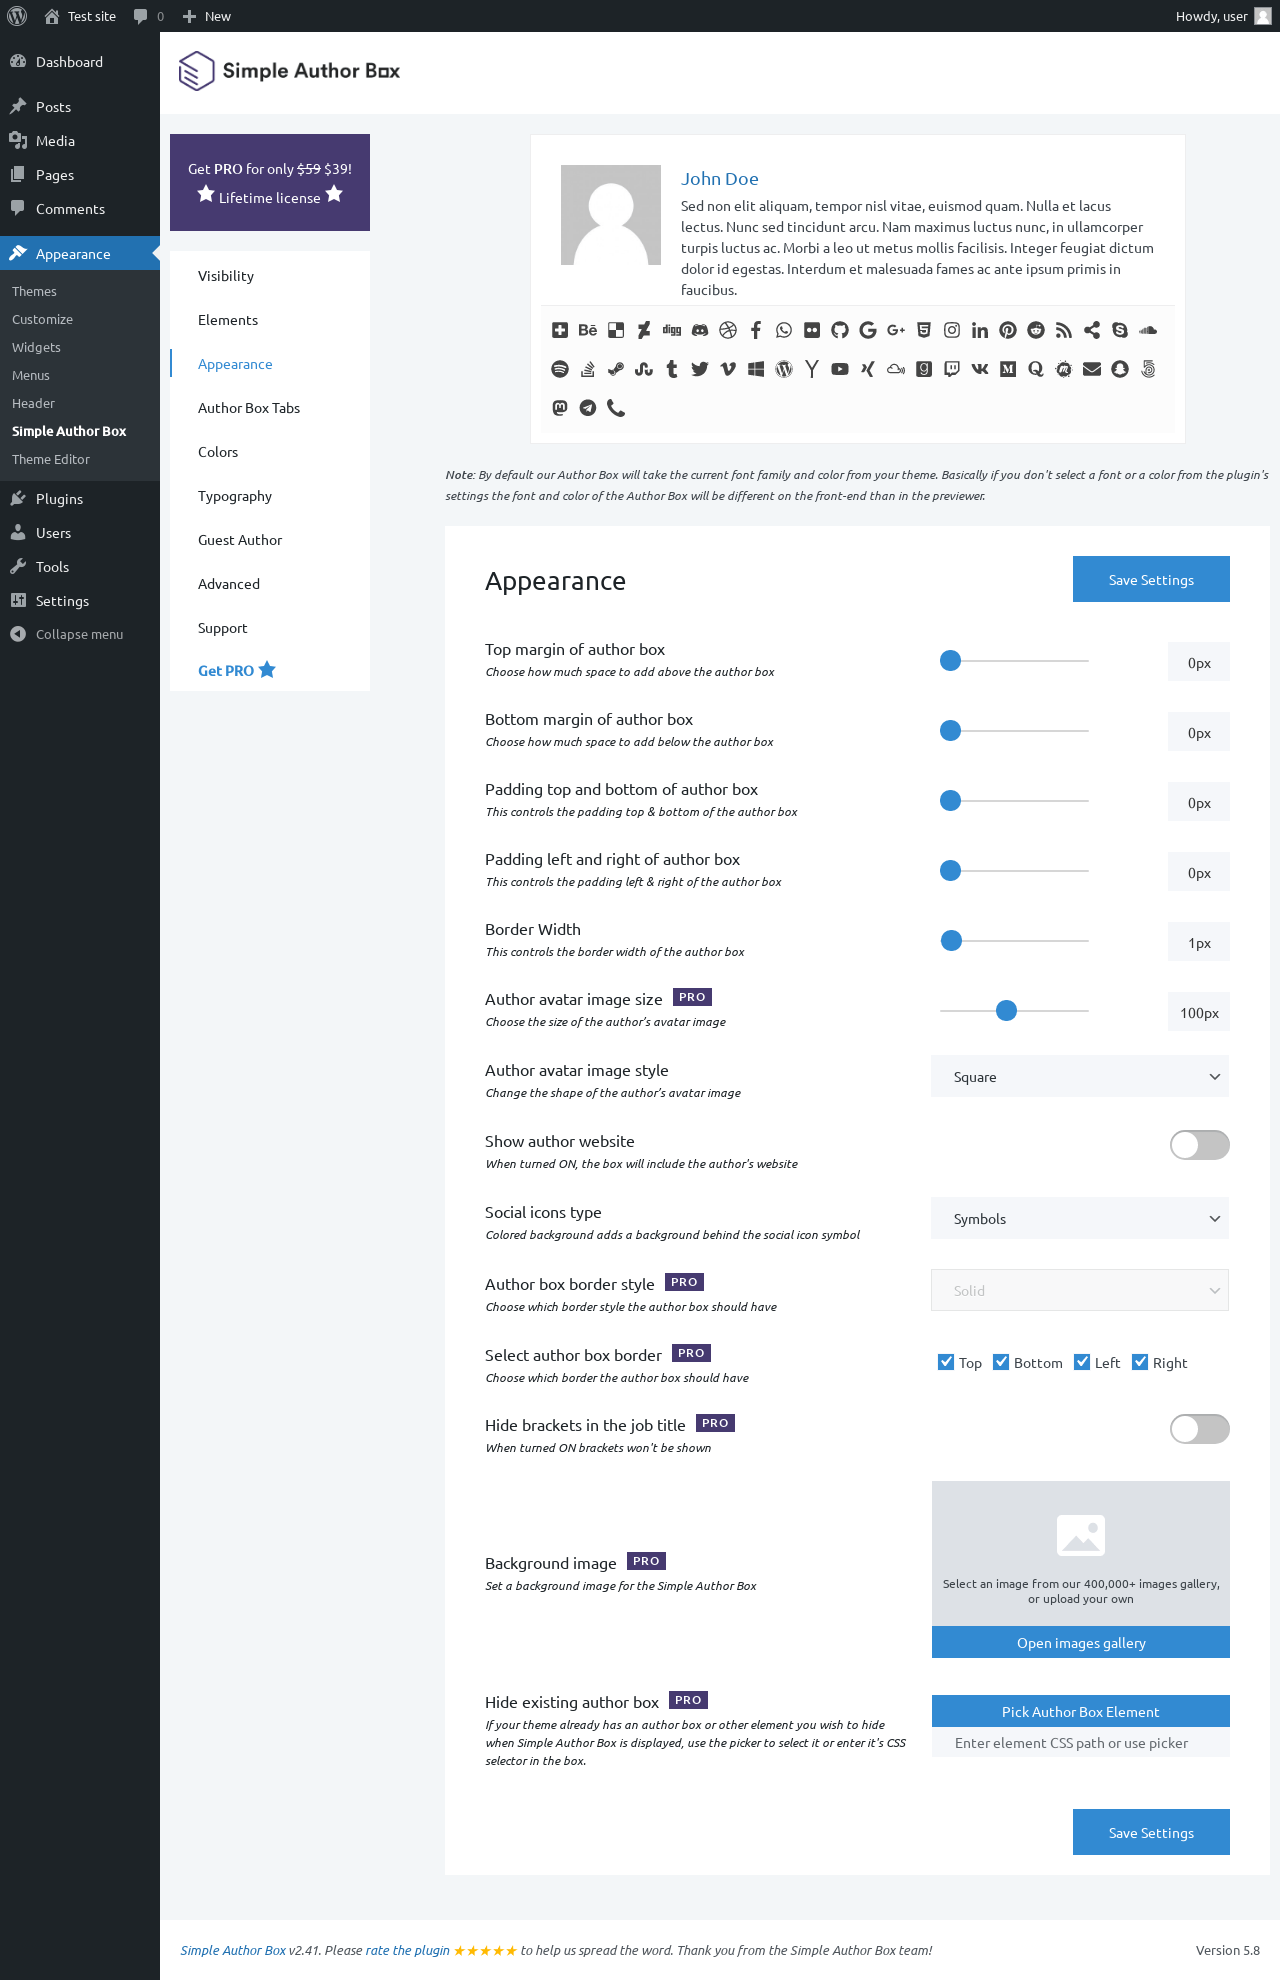Click the SoundCloud social icon
Viewport: 1280px width, 1980px height.
tap(1148, 330)
